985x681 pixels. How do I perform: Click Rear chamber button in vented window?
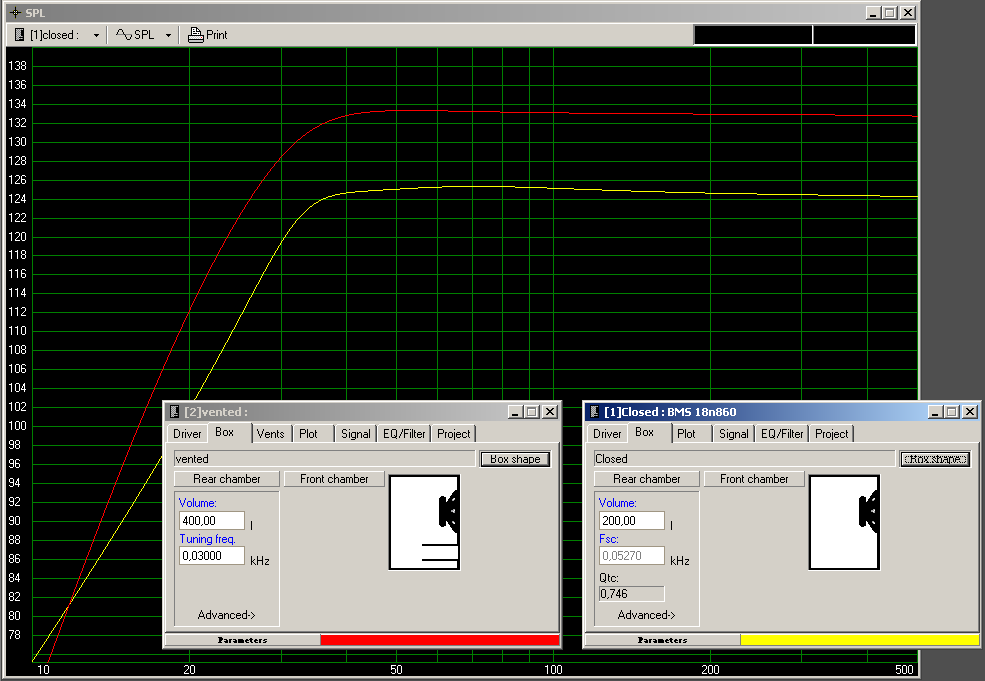pos(226,479)
